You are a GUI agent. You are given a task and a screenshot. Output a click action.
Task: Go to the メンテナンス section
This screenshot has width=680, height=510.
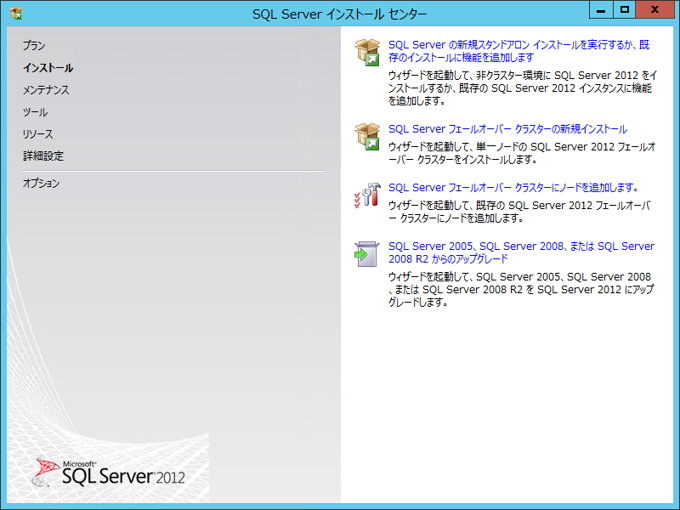point(46,90)
